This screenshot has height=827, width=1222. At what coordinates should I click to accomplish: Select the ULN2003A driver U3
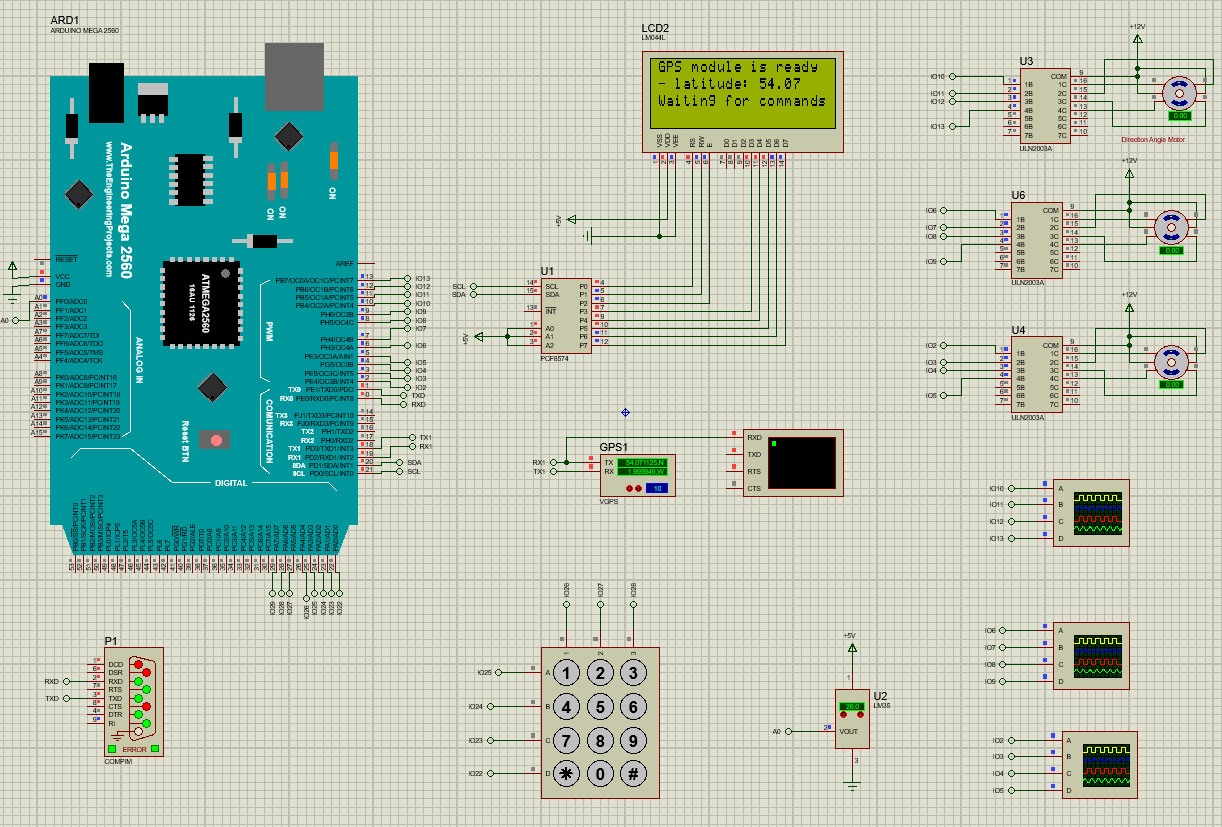point(1043,105)
